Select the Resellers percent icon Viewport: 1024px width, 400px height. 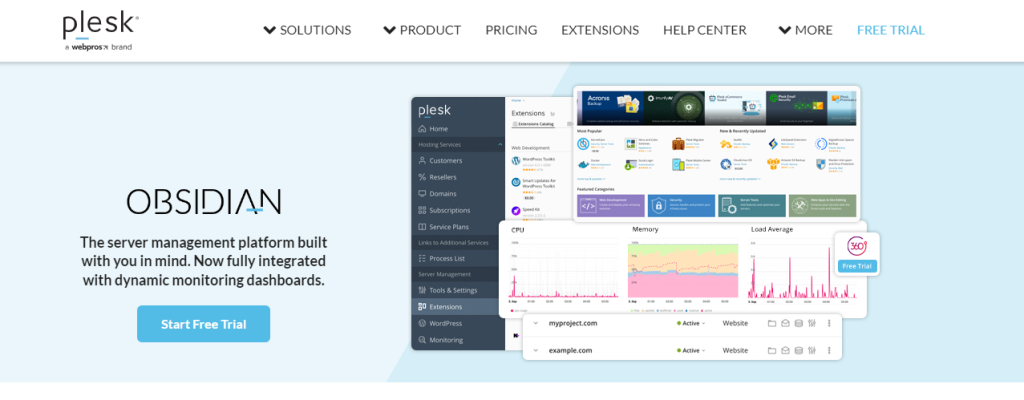(422, 177)
